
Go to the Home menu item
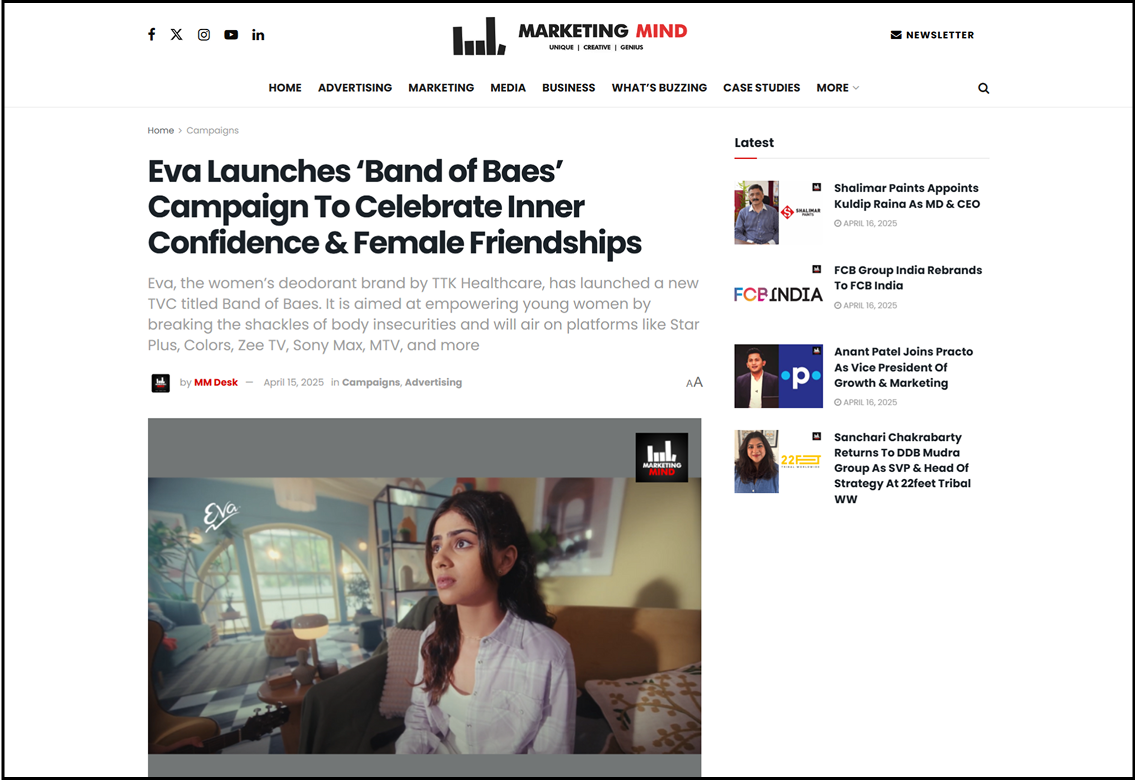pyautogui.click(x=285, y=88)
